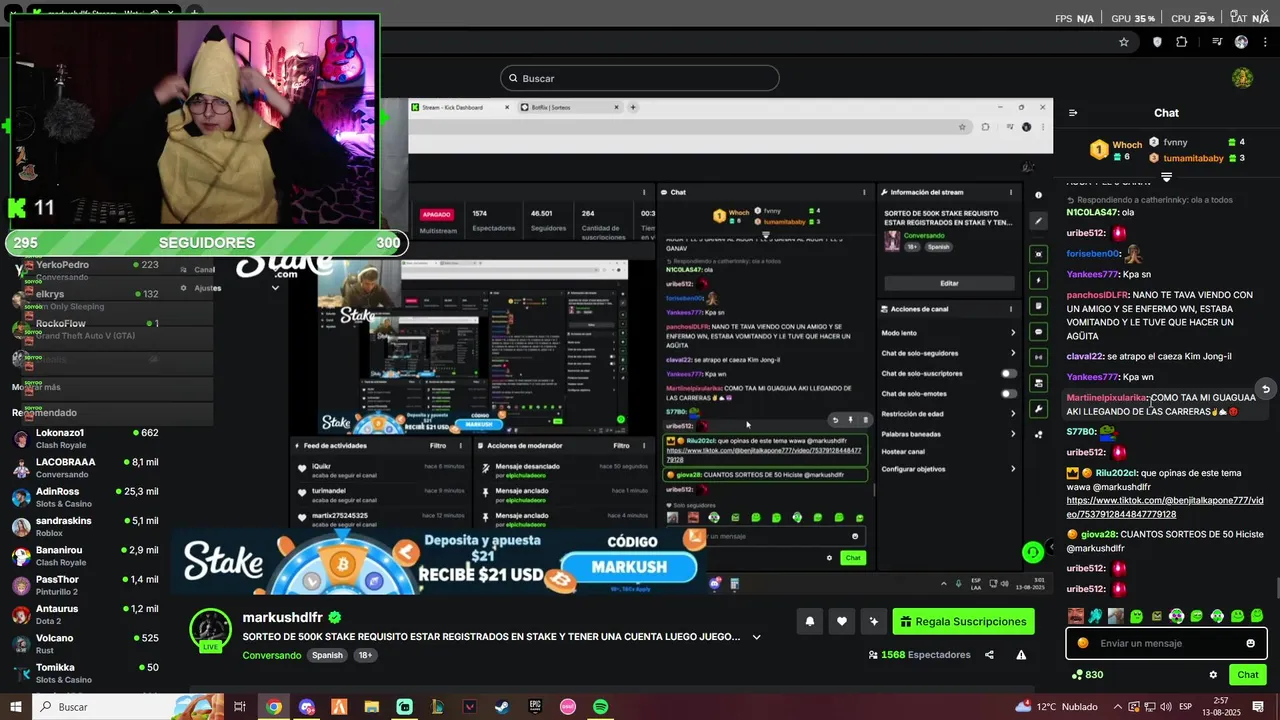The image size is (1280, 720).
Task: Click Stake promo banner over the stream
Action: pyautogui.click(x=440, y=560)
